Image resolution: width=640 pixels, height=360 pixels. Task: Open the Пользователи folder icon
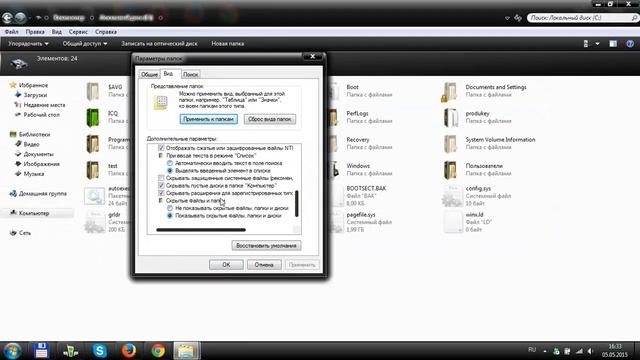point(451,170)
